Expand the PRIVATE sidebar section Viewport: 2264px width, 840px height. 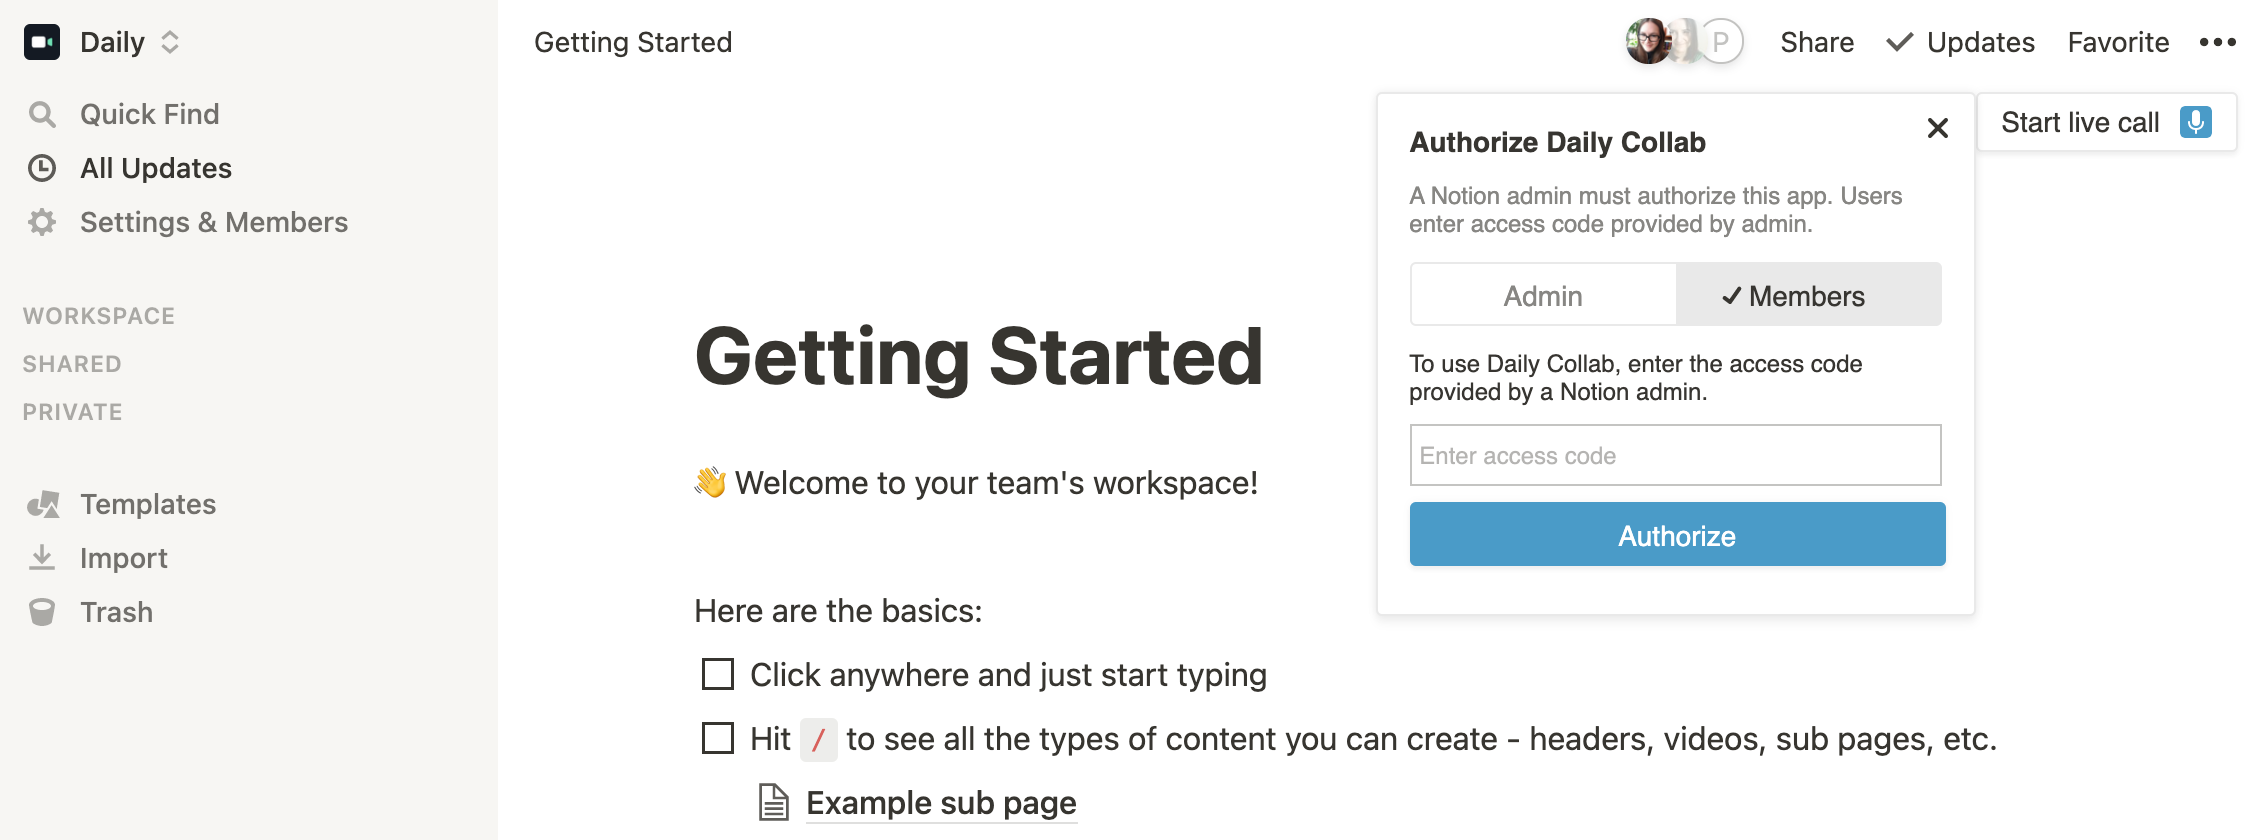pyautogui.click(x=73, y=412)
